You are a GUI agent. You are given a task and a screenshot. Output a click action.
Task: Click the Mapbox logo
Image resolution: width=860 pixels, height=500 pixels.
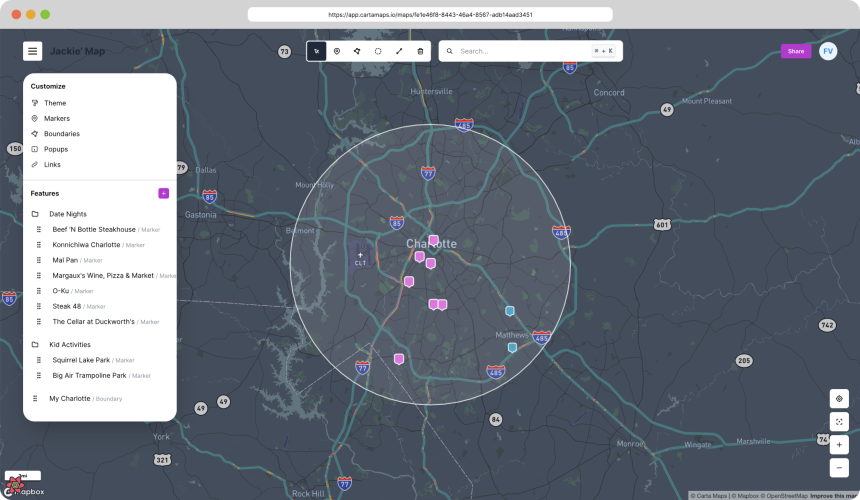pos(24,491)
